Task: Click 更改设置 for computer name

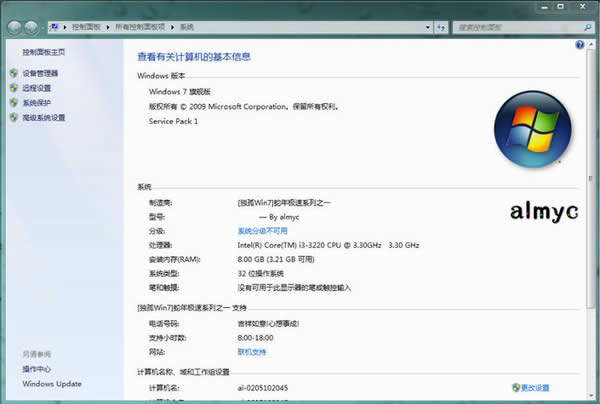Action: [536, 387]
